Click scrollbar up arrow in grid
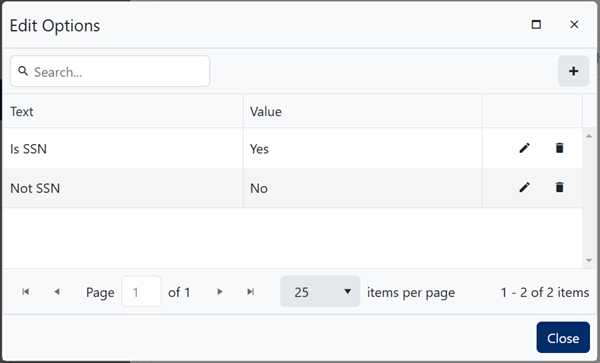Image resolution: width=600 pixels, height=363 pixels. [x=589, y=136]
